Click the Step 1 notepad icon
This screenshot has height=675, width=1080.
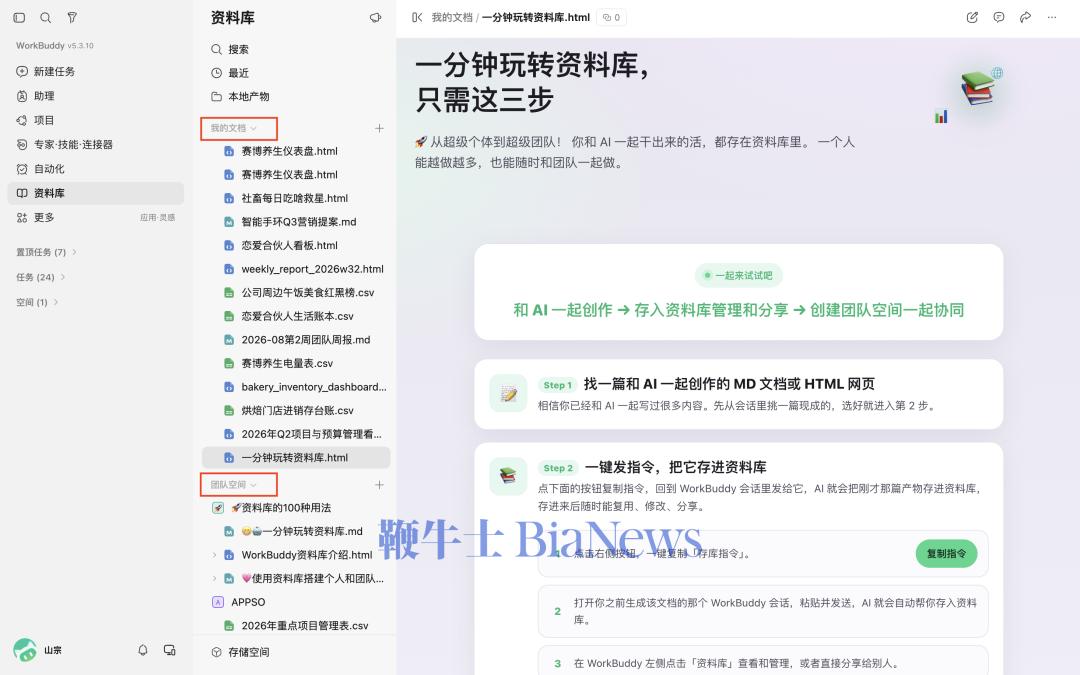(508, 393)
